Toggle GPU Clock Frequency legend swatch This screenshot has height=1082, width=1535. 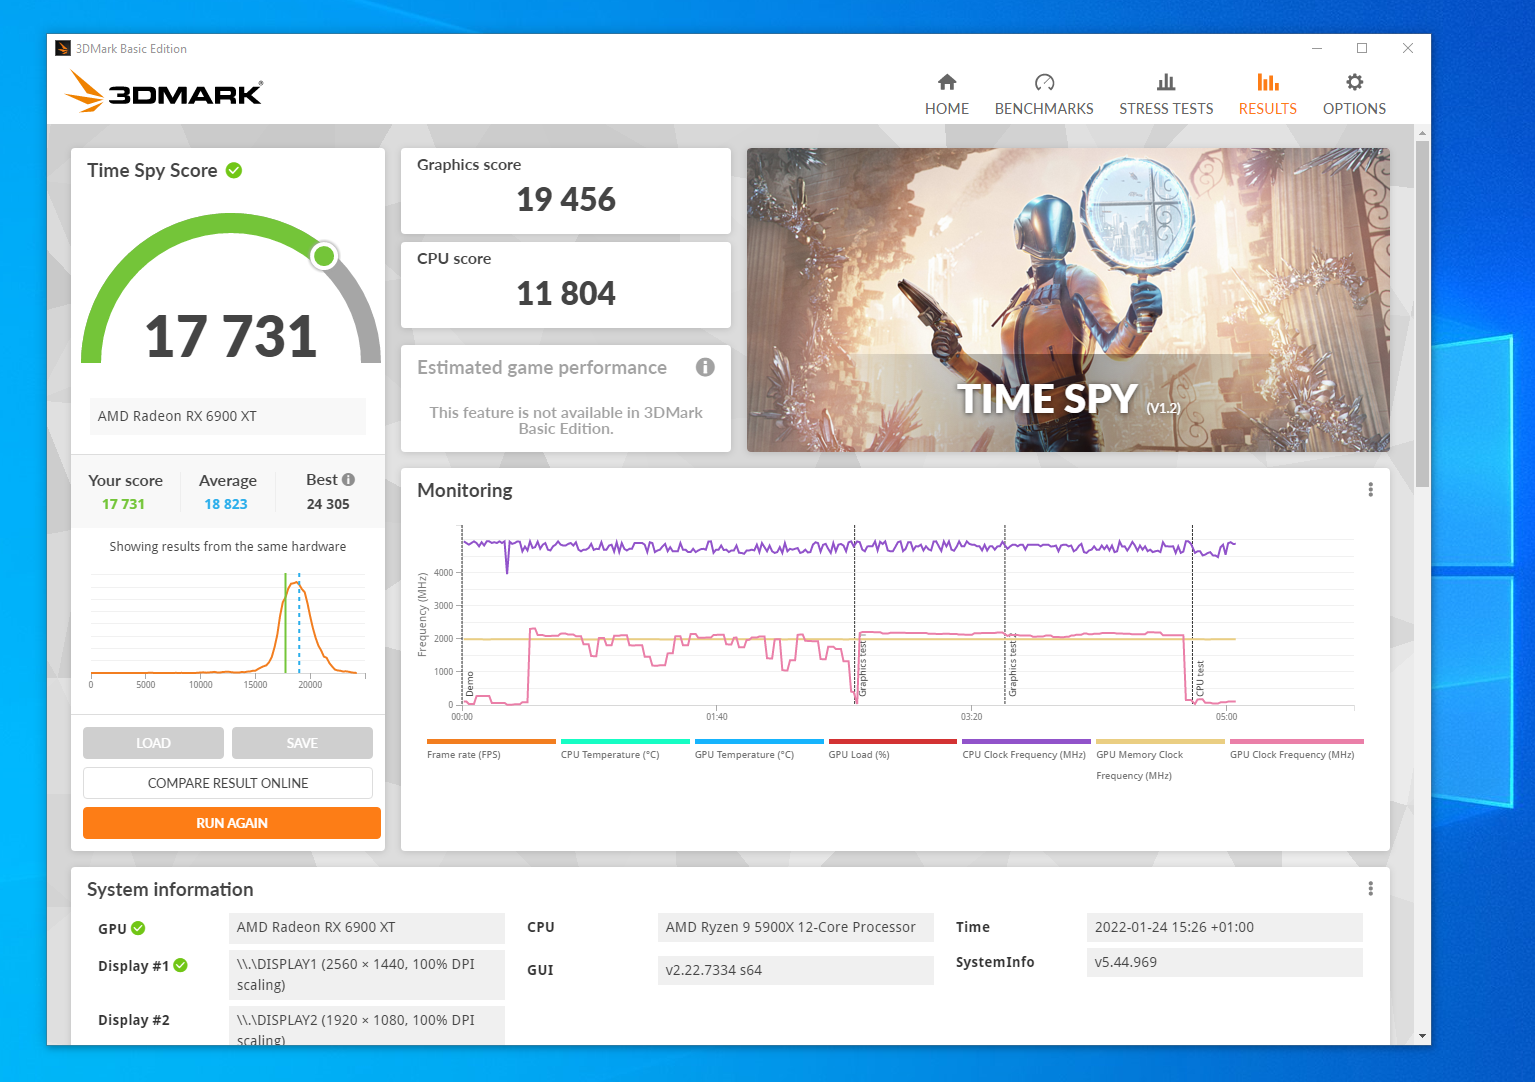tap(1296, 742)
